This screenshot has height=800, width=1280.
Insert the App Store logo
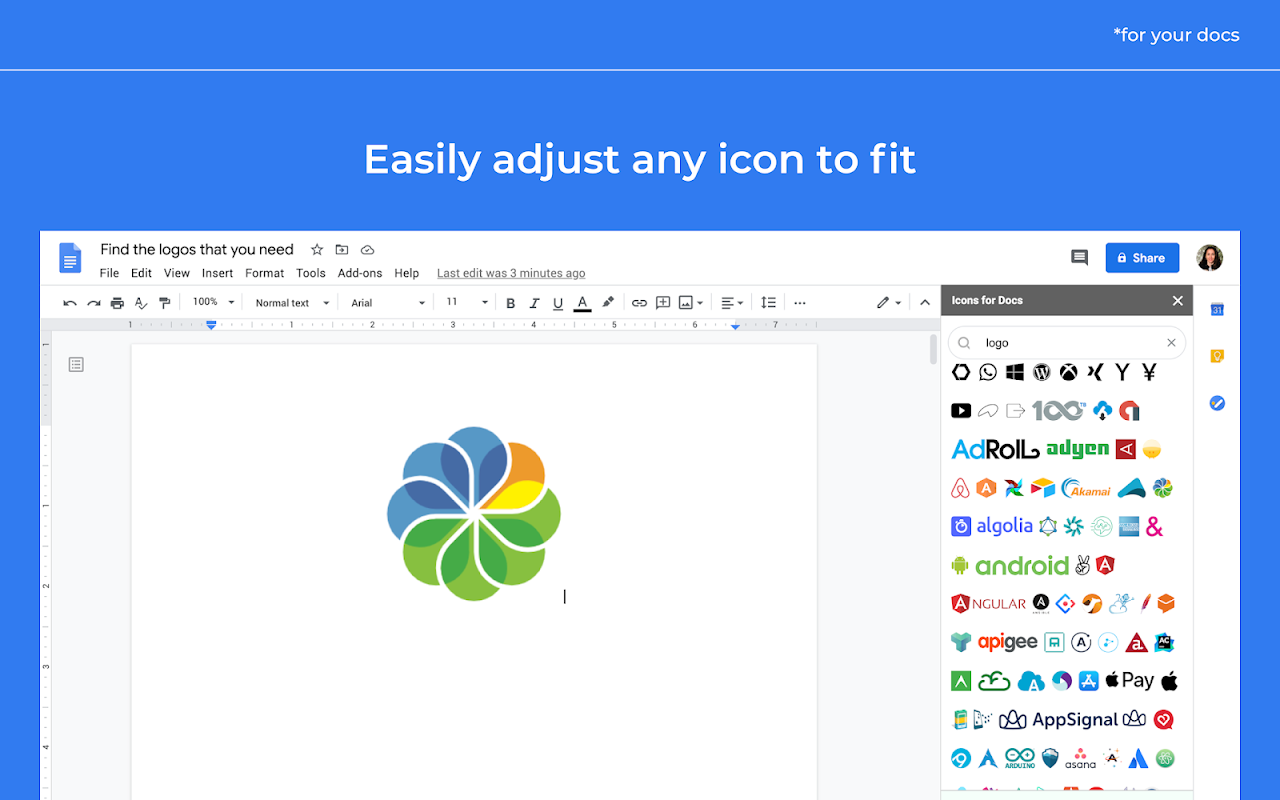point(1088,681)
